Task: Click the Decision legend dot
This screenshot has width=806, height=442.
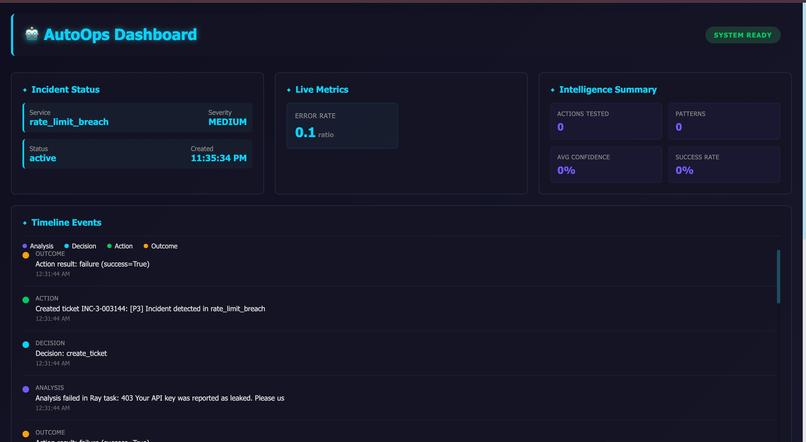Action: tap(66, 246)
